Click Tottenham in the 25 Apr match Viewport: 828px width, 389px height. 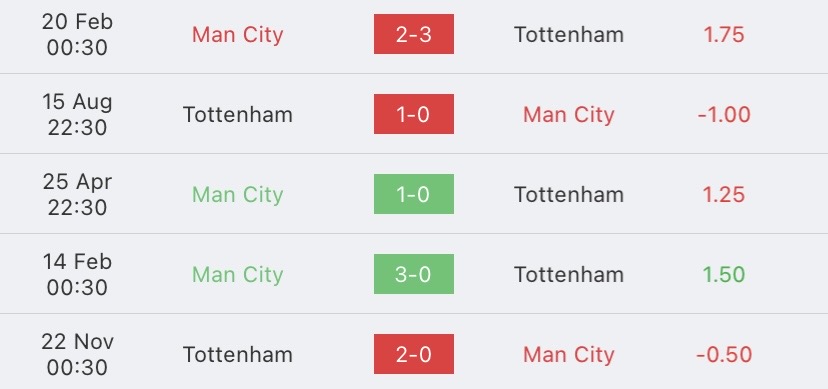click(569, 194)
